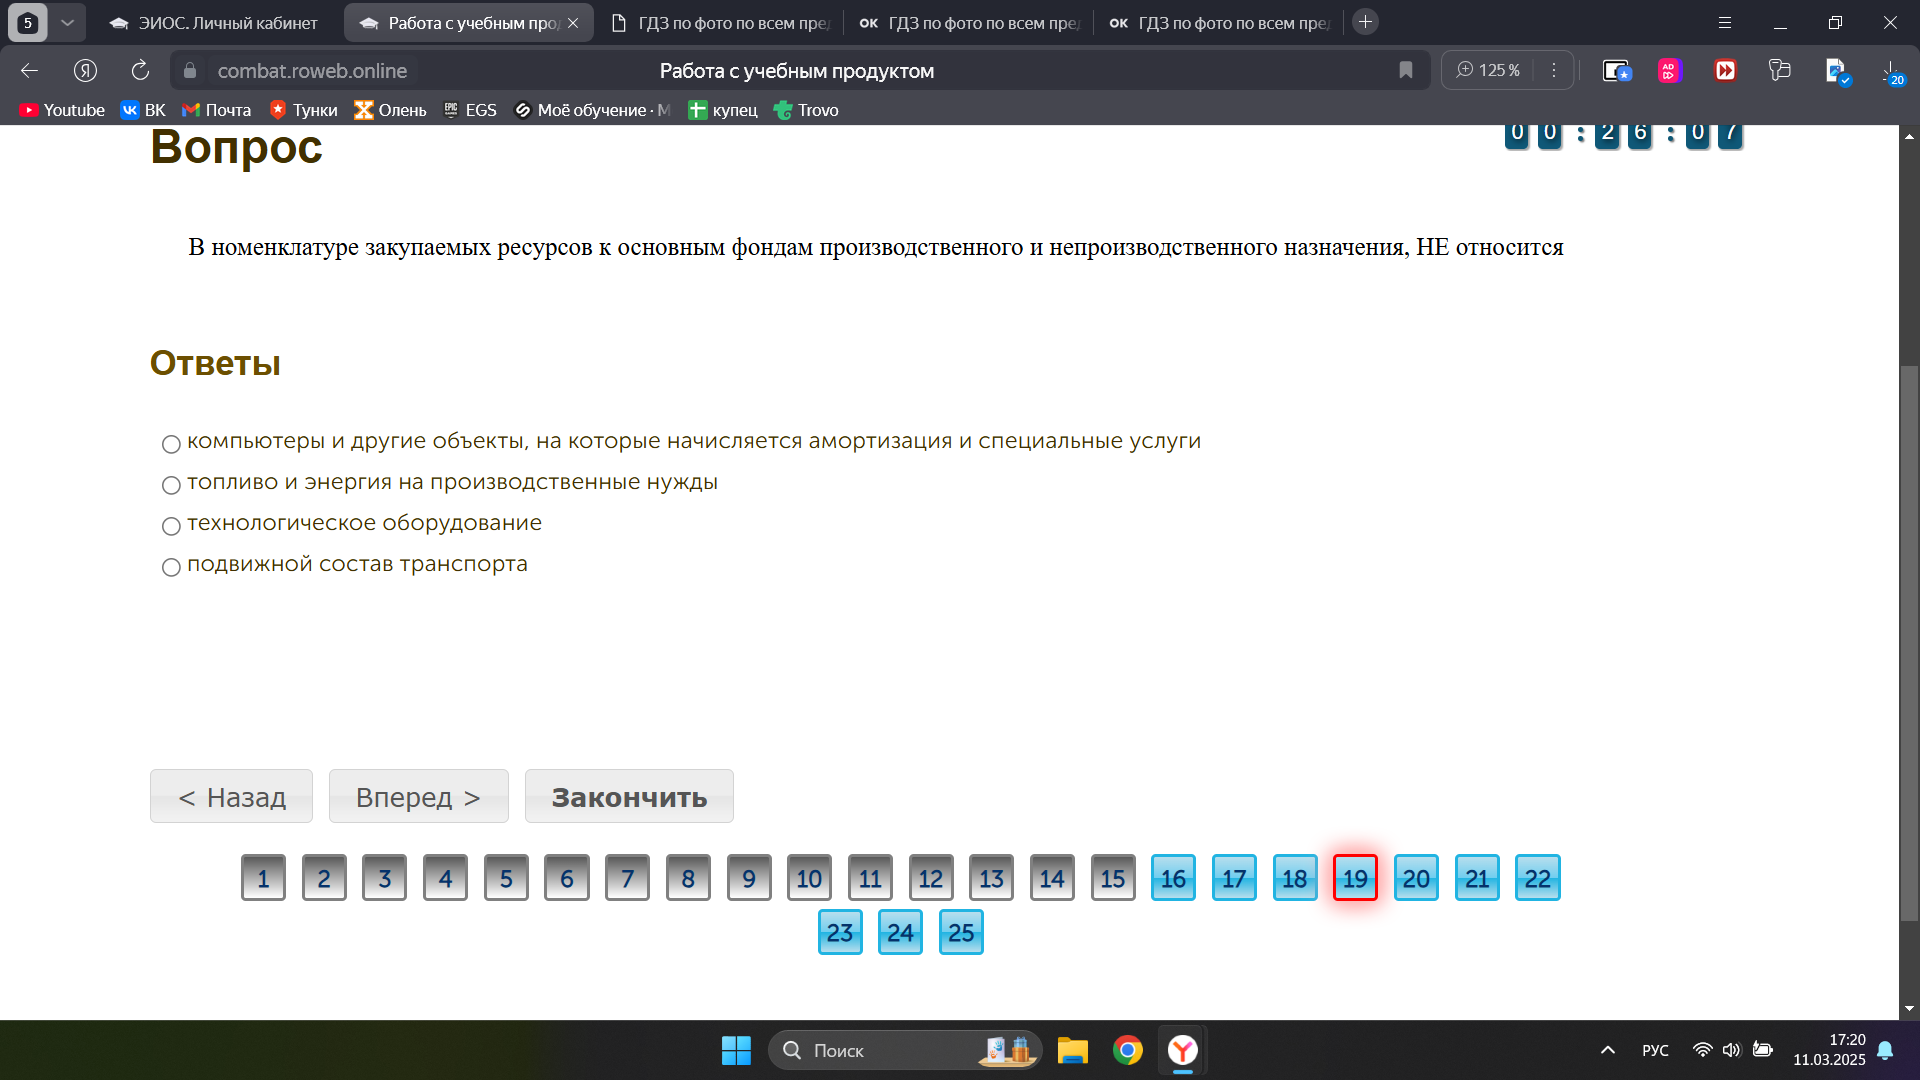The width and height of the screenshot is (1920, 1080).
Task: Jump to question number 20
Action: point(1416,878)
